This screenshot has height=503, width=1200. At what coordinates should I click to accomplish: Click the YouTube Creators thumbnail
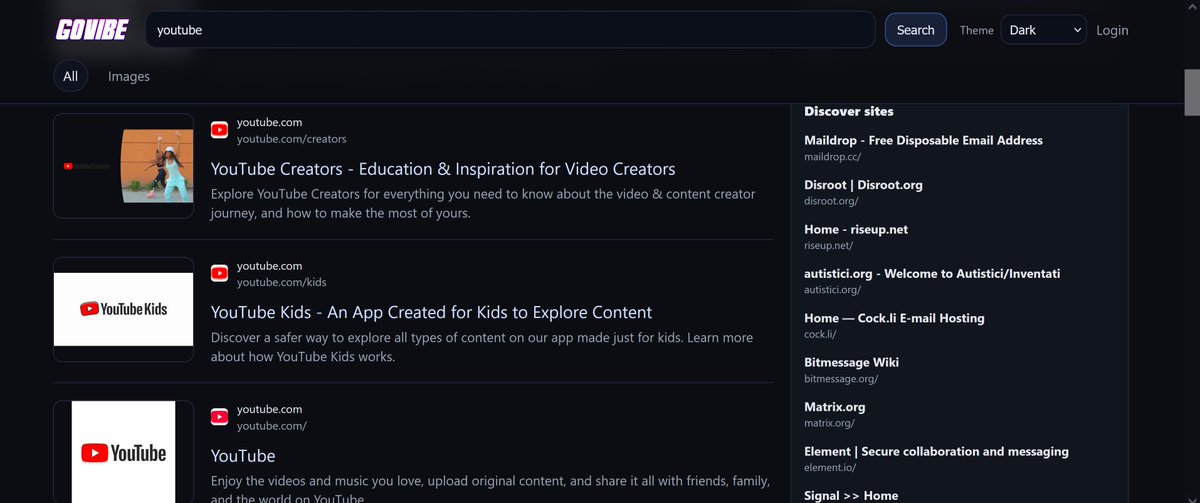[x=123, y=166]
